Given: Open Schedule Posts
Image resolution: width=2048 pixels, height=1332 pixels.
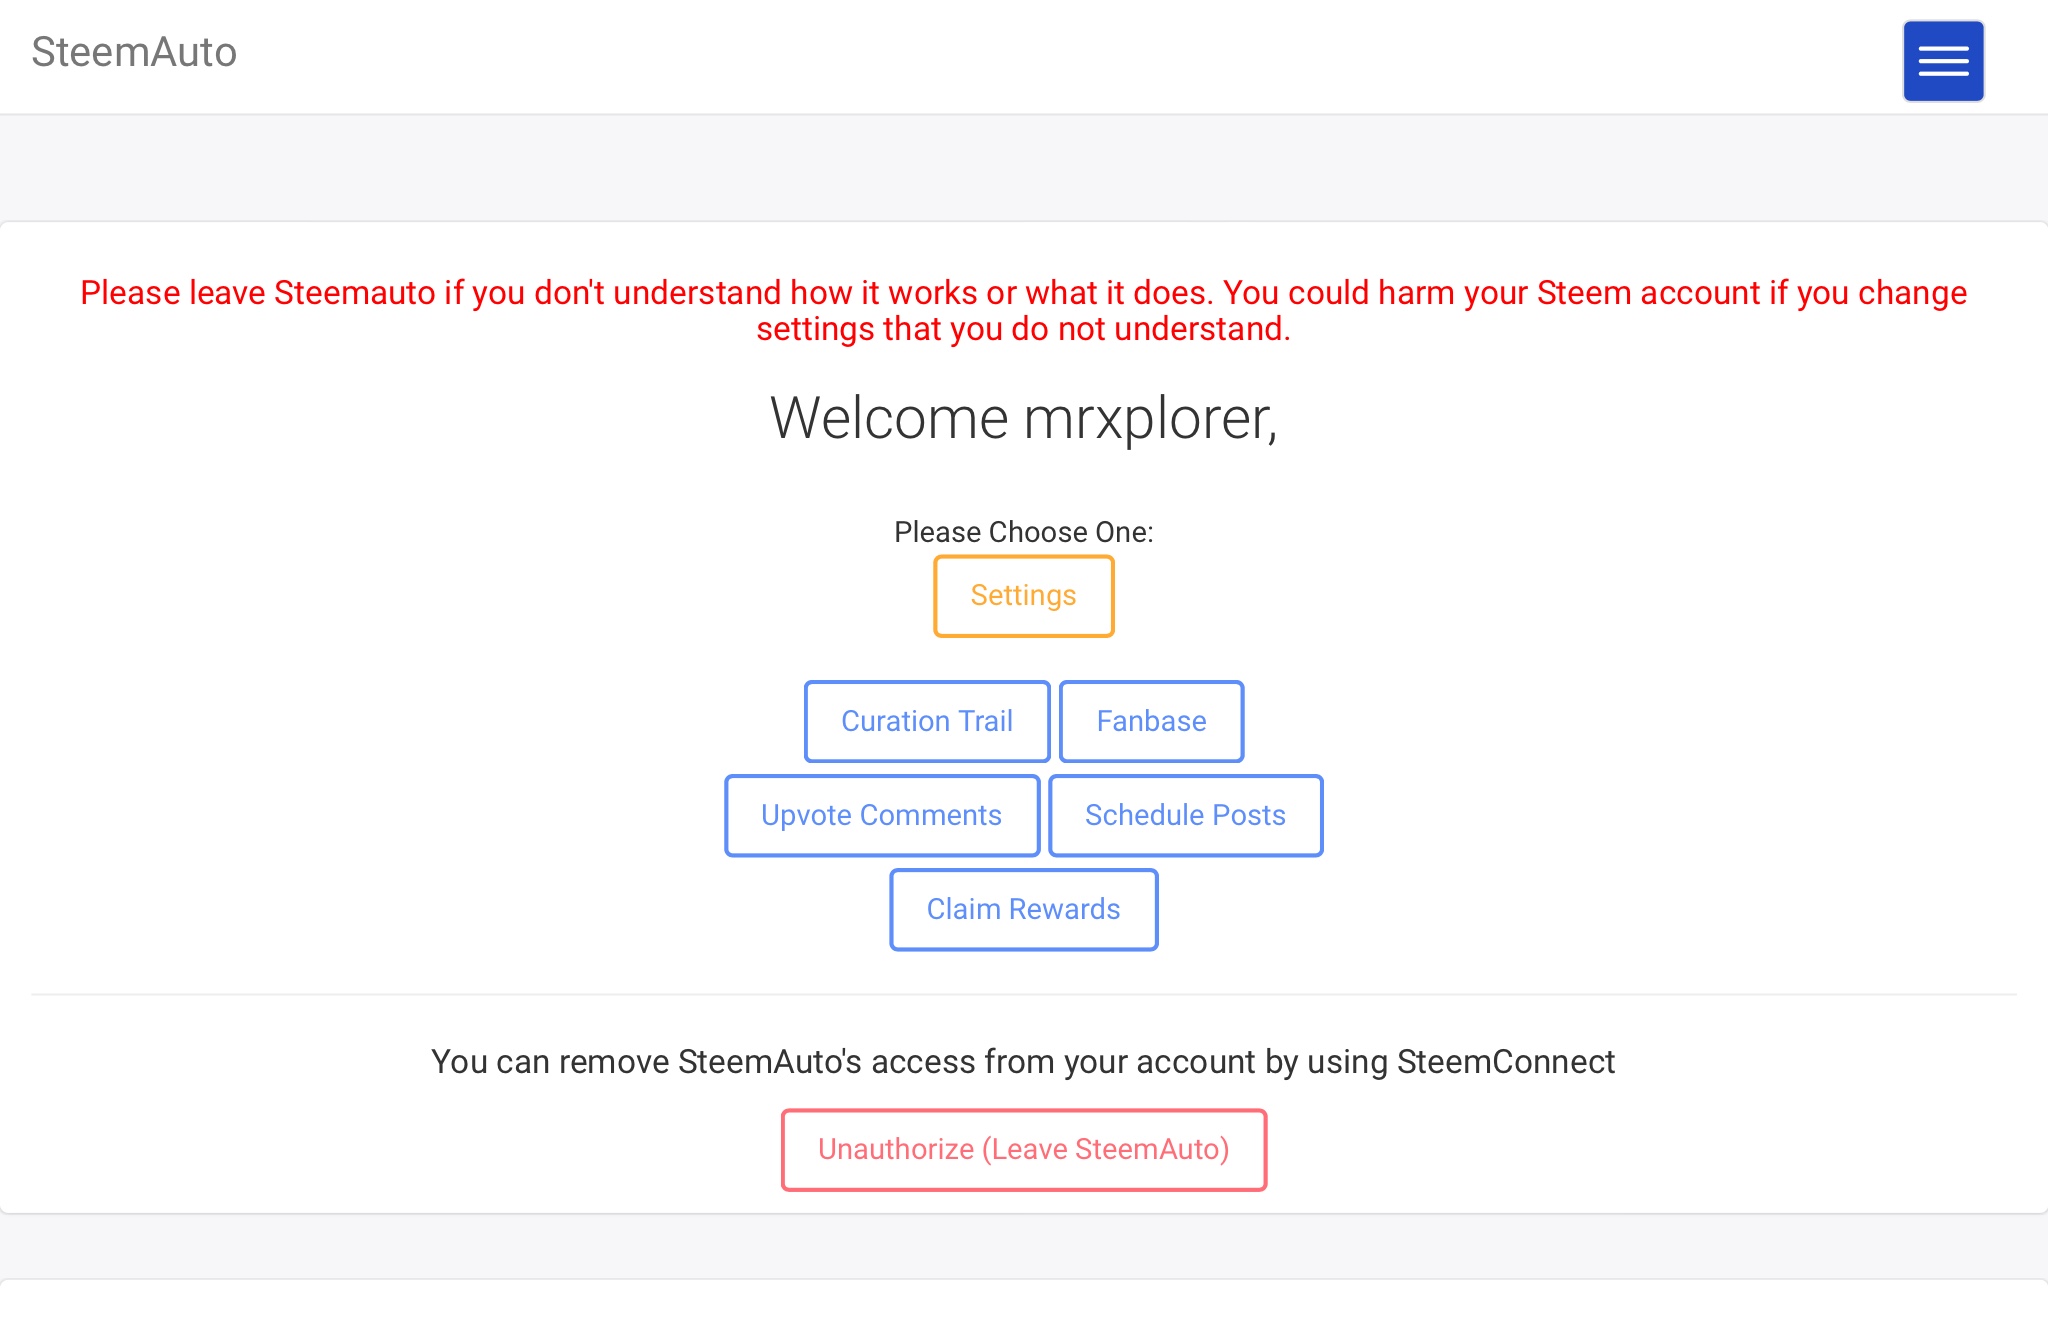Looking at the screenshot, I should click(x=1185, y=815).
